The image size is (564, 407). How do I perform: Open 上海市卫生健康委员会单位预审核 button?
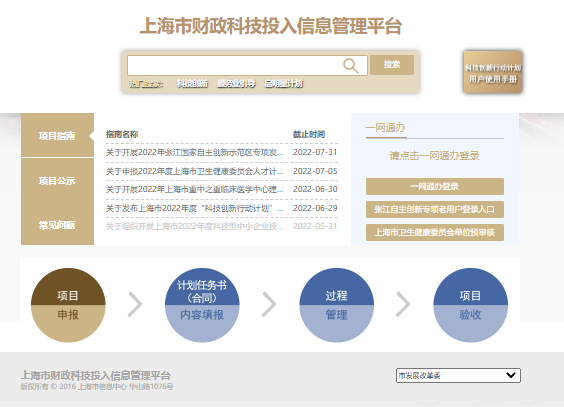click(435, 232)
